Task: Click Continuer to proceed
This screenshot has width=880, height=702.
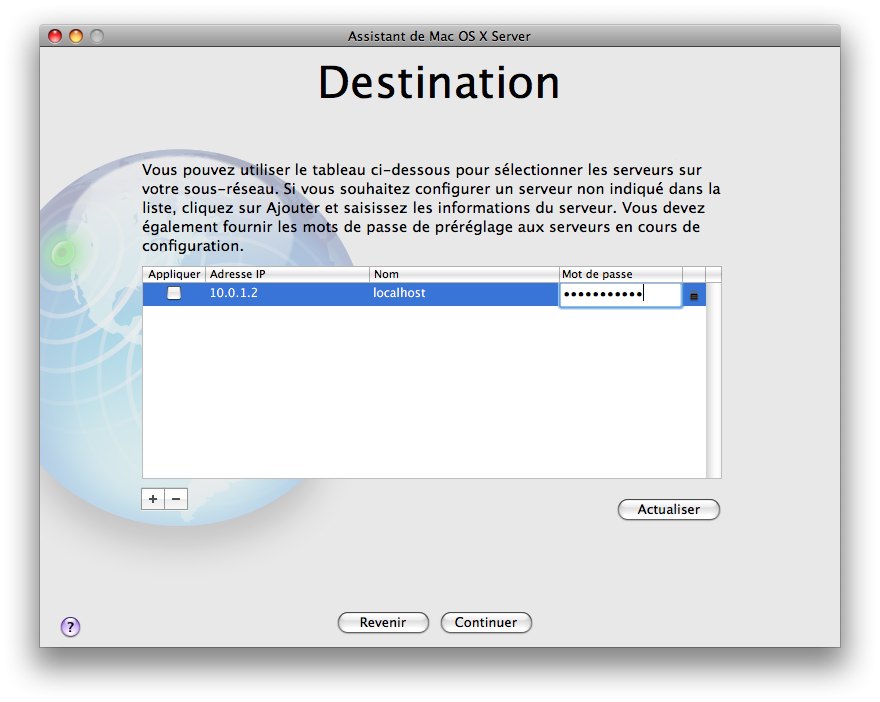Action: 486,622
